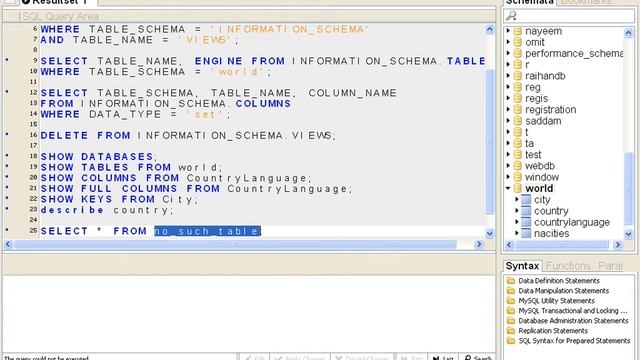
Task: Expand the countrylanguage table node
Action: coord(517,222)
